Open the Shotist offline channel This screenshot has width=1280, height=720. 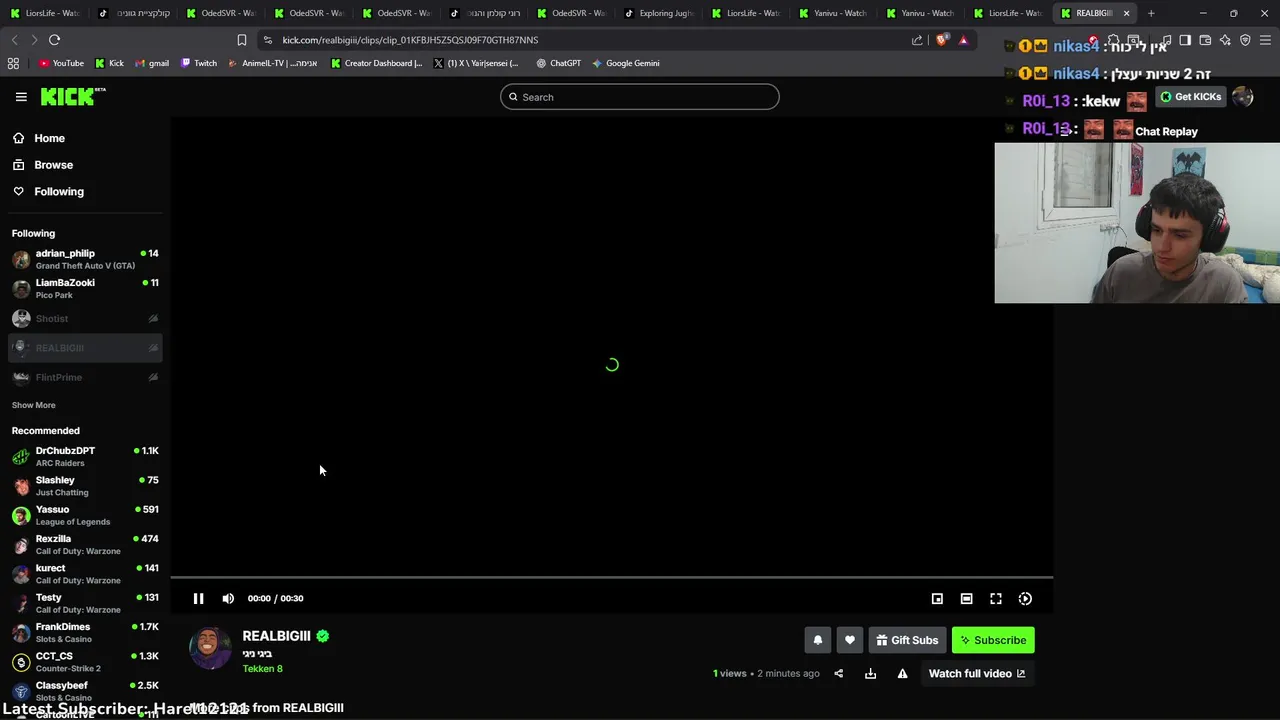pyautogui.click(x=86, y=318)
